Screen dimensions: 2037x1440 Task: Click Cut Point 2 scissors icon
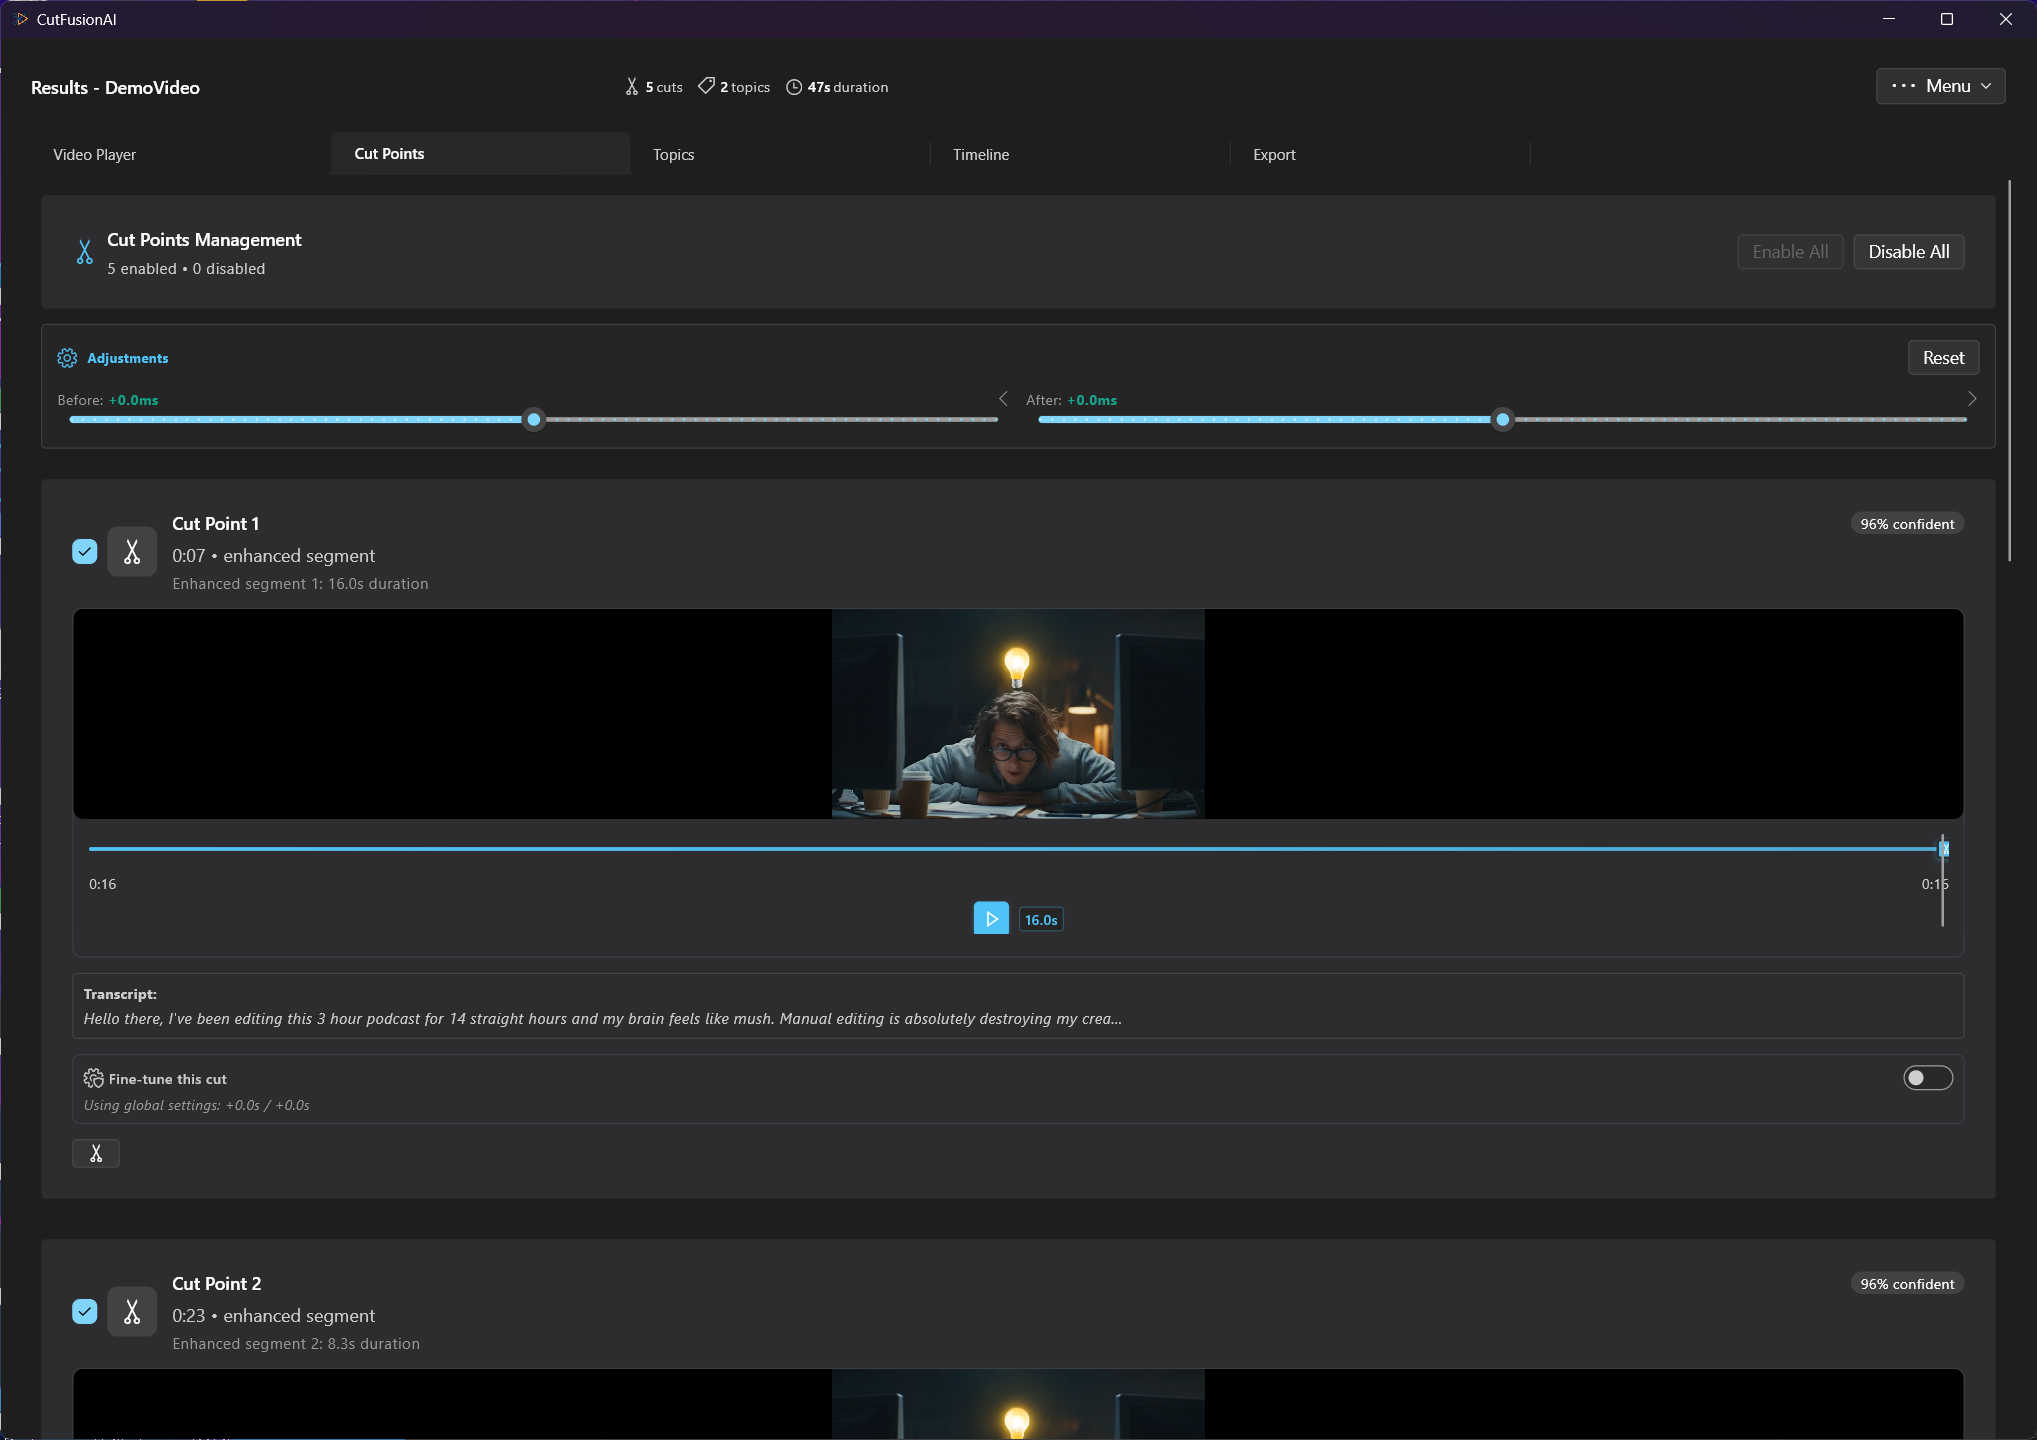(132, 1312)
